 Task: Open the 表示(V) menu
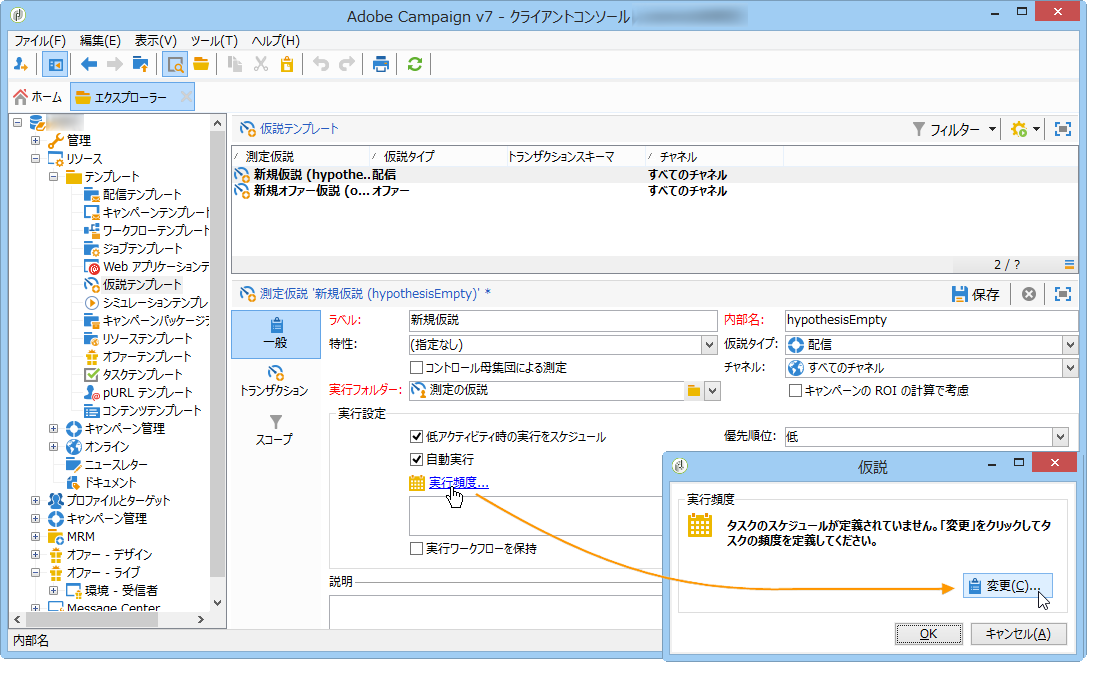156,41
